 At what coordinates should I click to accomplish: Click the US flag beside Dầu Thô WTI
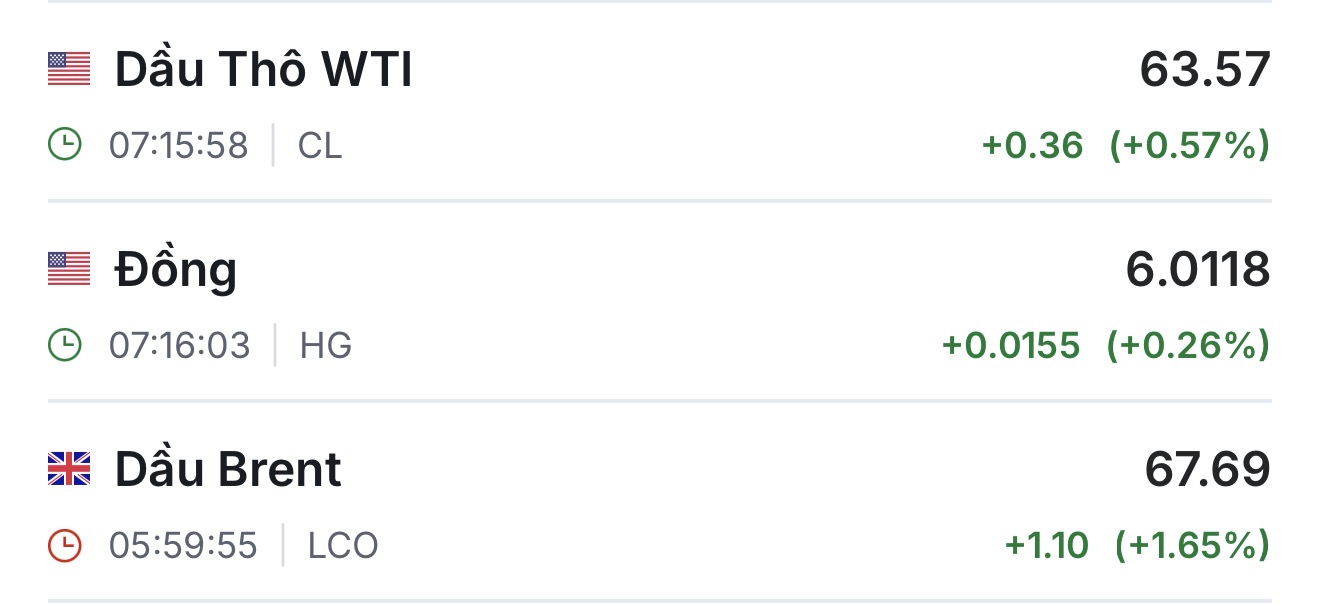69,69
